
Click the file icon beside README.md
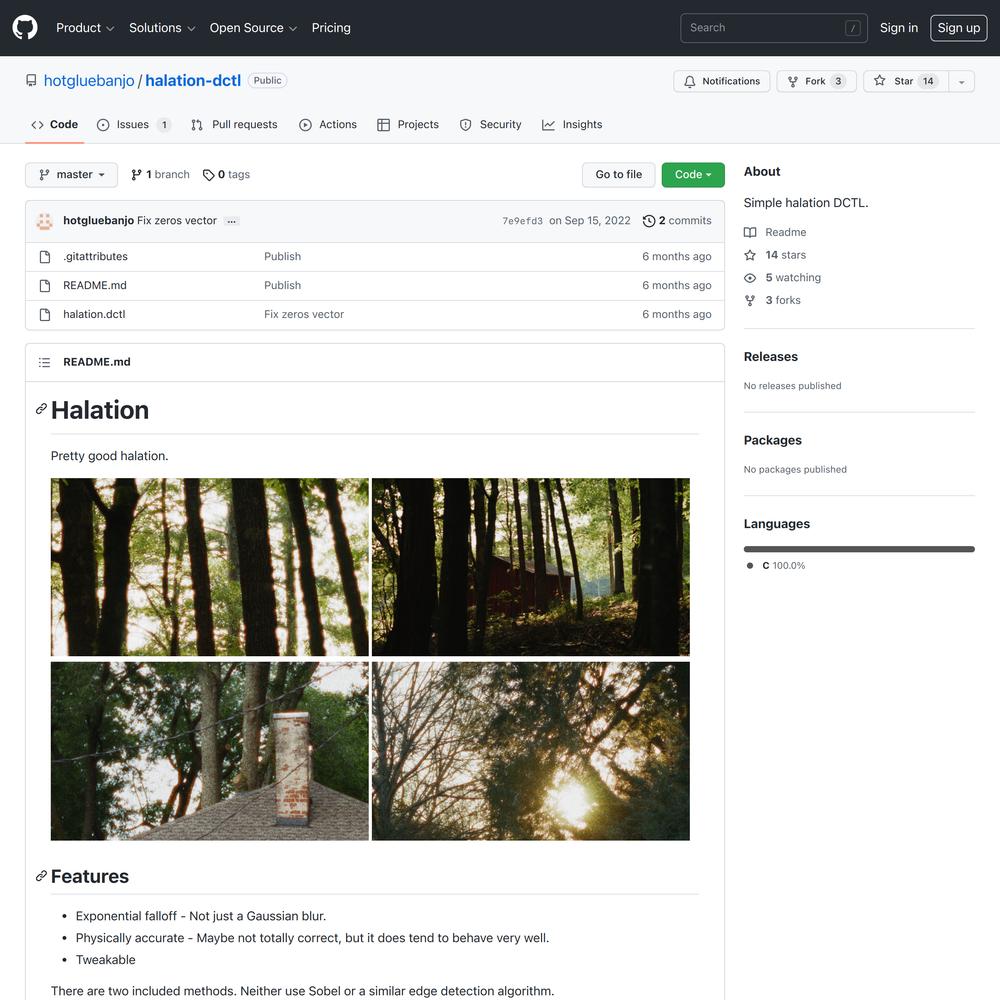[45, 286]
